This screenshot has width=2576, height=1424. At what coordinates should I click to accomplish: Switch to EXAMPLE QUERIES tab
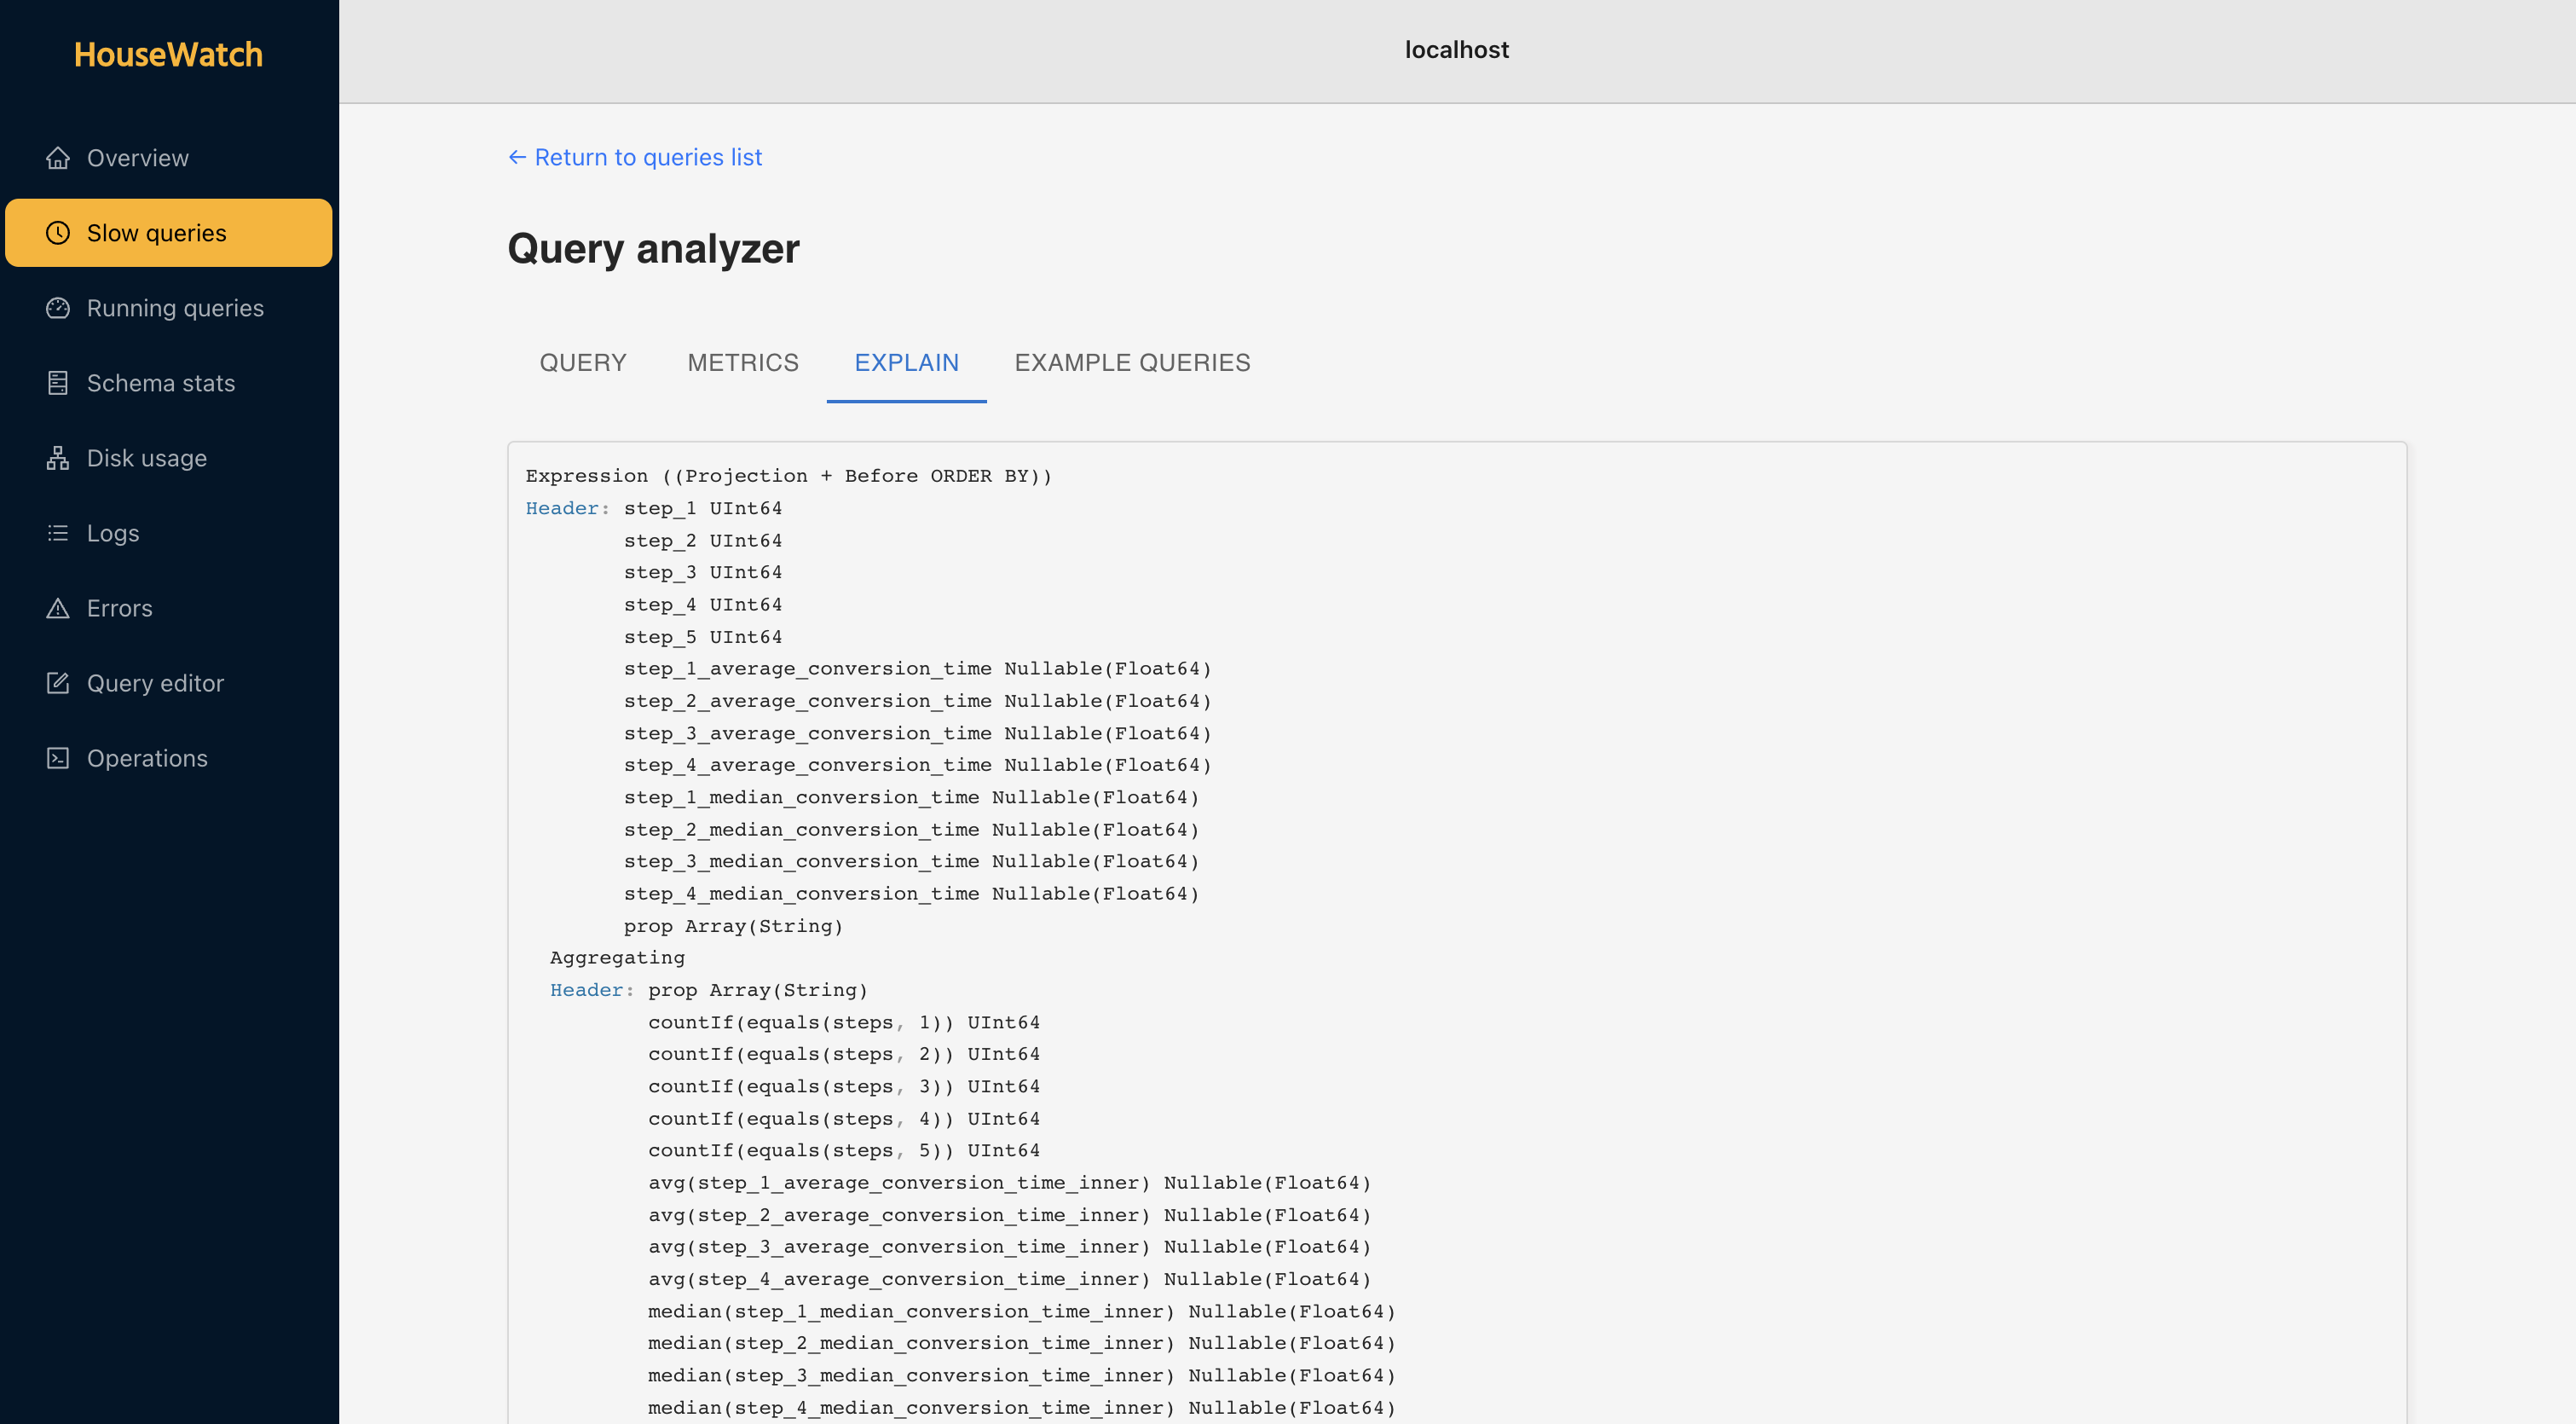click(x=1132, y=362)
